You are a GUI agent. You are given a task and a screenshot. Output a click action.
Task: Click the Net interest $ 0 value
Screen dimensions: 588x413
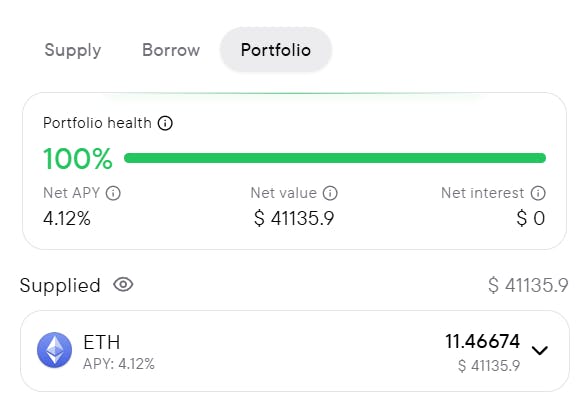531,218
